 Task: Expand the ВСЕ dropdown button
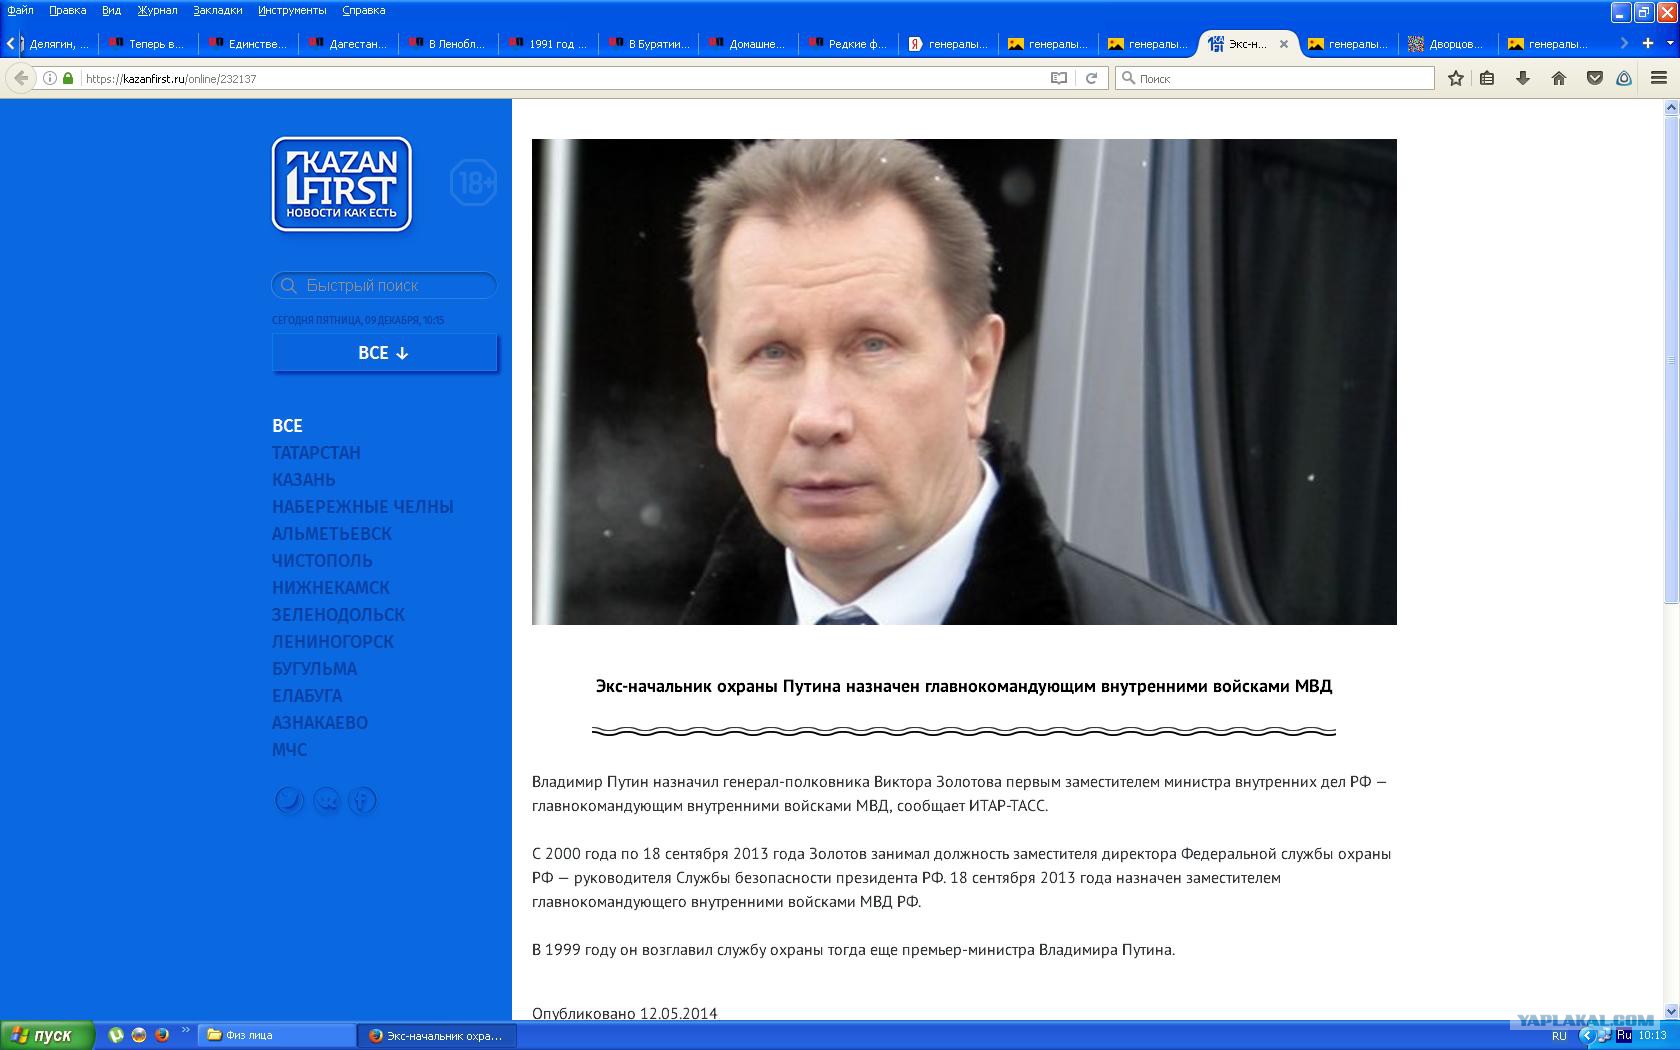[384, 353]
